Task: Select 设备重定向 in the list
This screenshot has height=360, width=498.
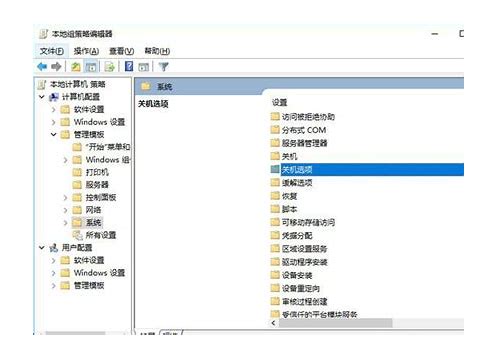Action: (301, 288)
